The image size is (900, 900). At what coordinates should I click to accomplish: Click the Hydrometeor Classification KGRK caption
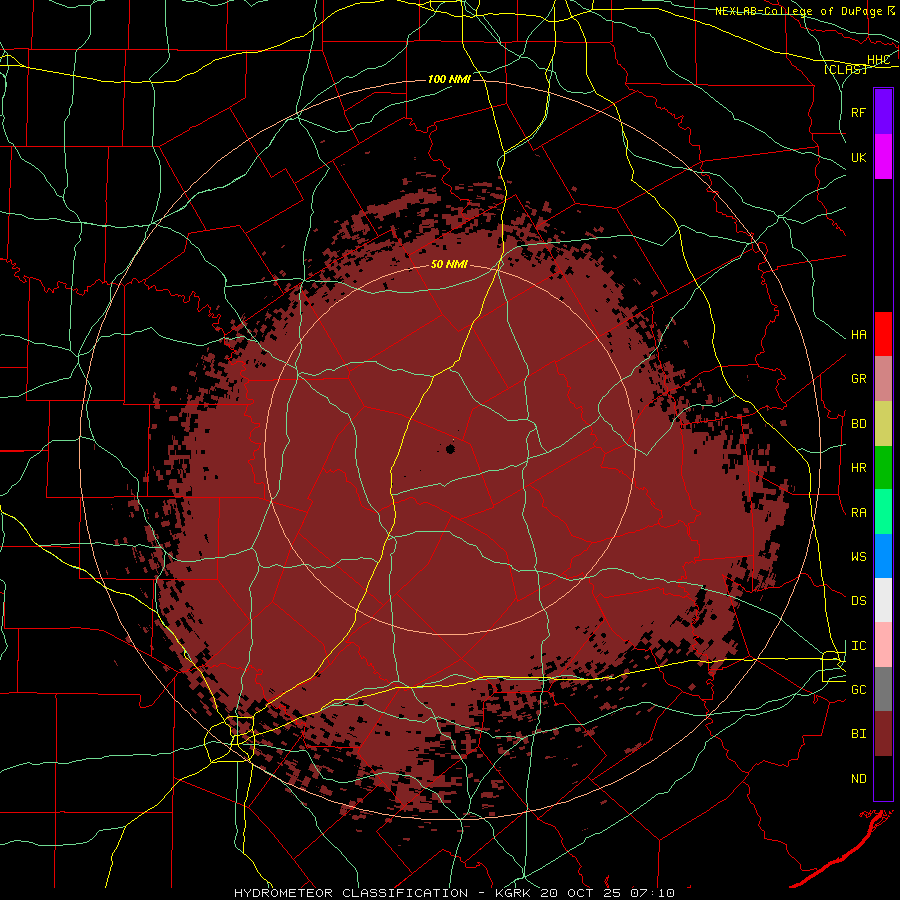[x=454, y=893]
